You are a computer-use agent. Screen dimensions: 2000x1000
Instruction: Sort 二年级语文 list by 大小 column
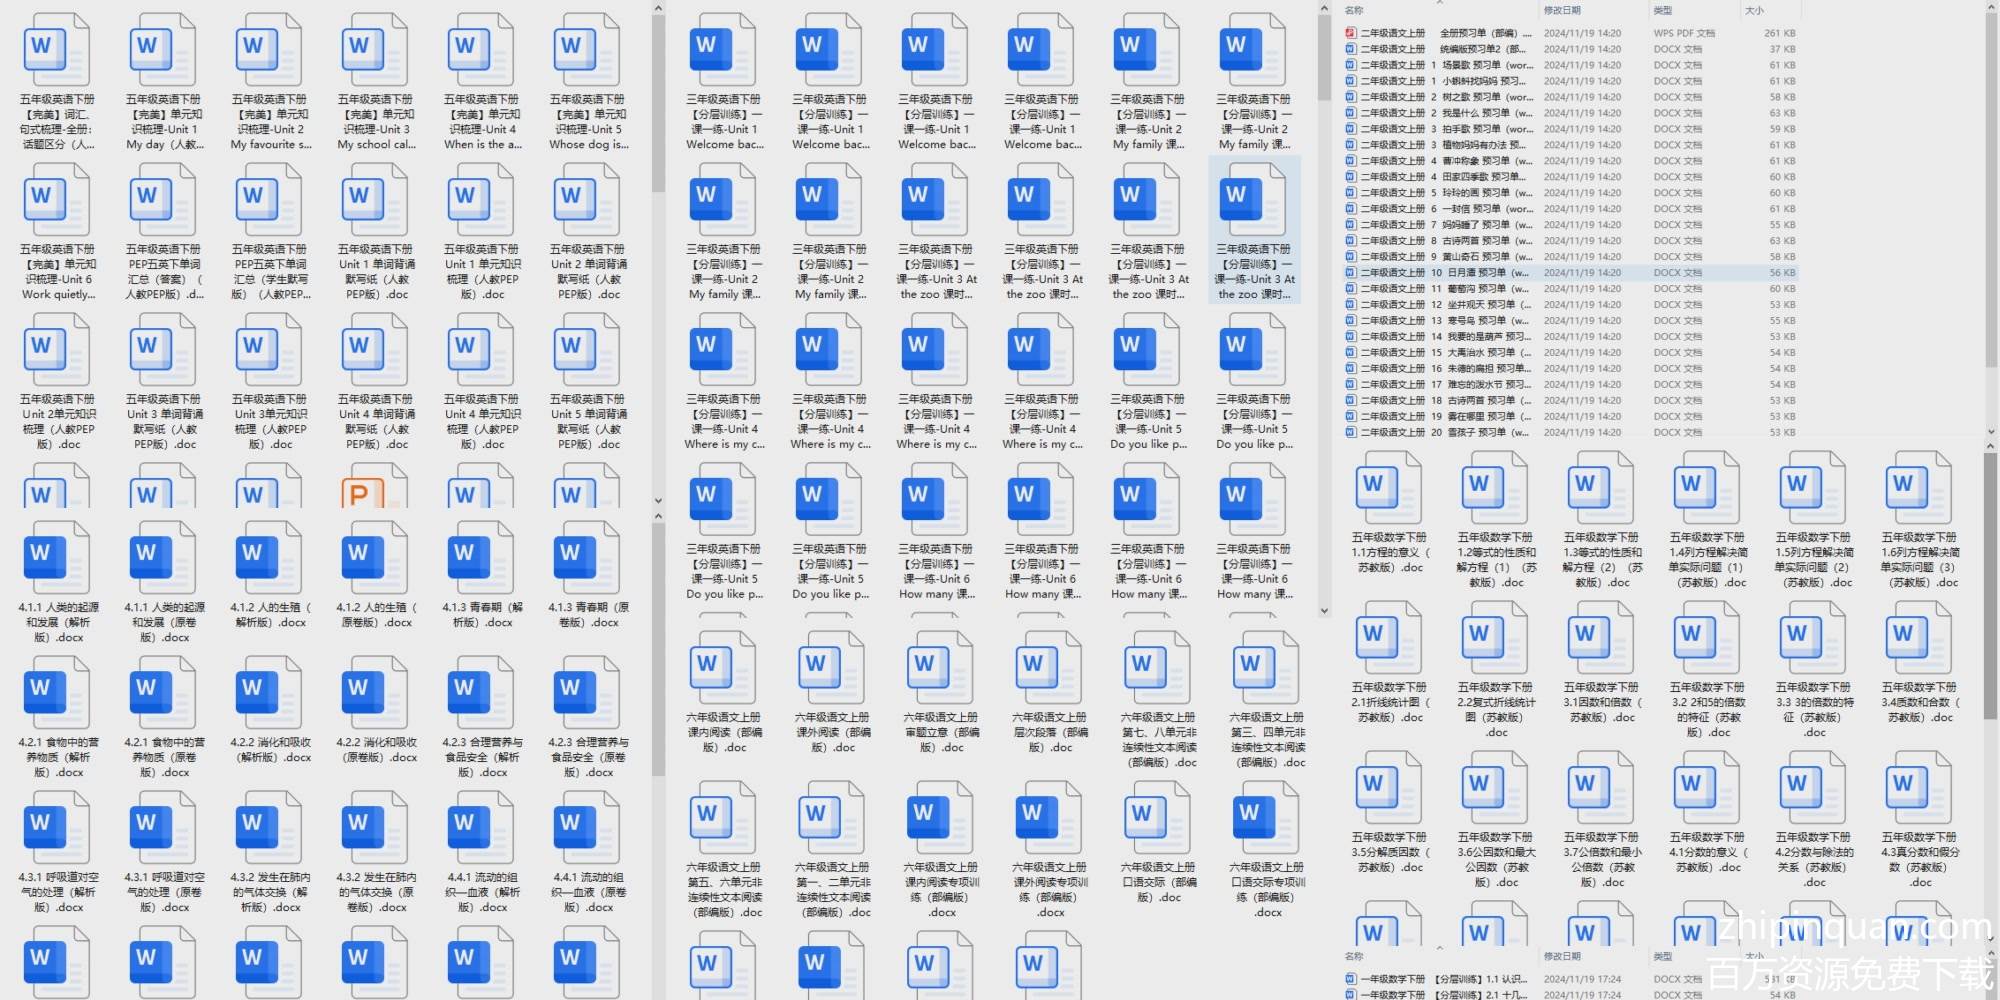click(x=1754, y=10)
